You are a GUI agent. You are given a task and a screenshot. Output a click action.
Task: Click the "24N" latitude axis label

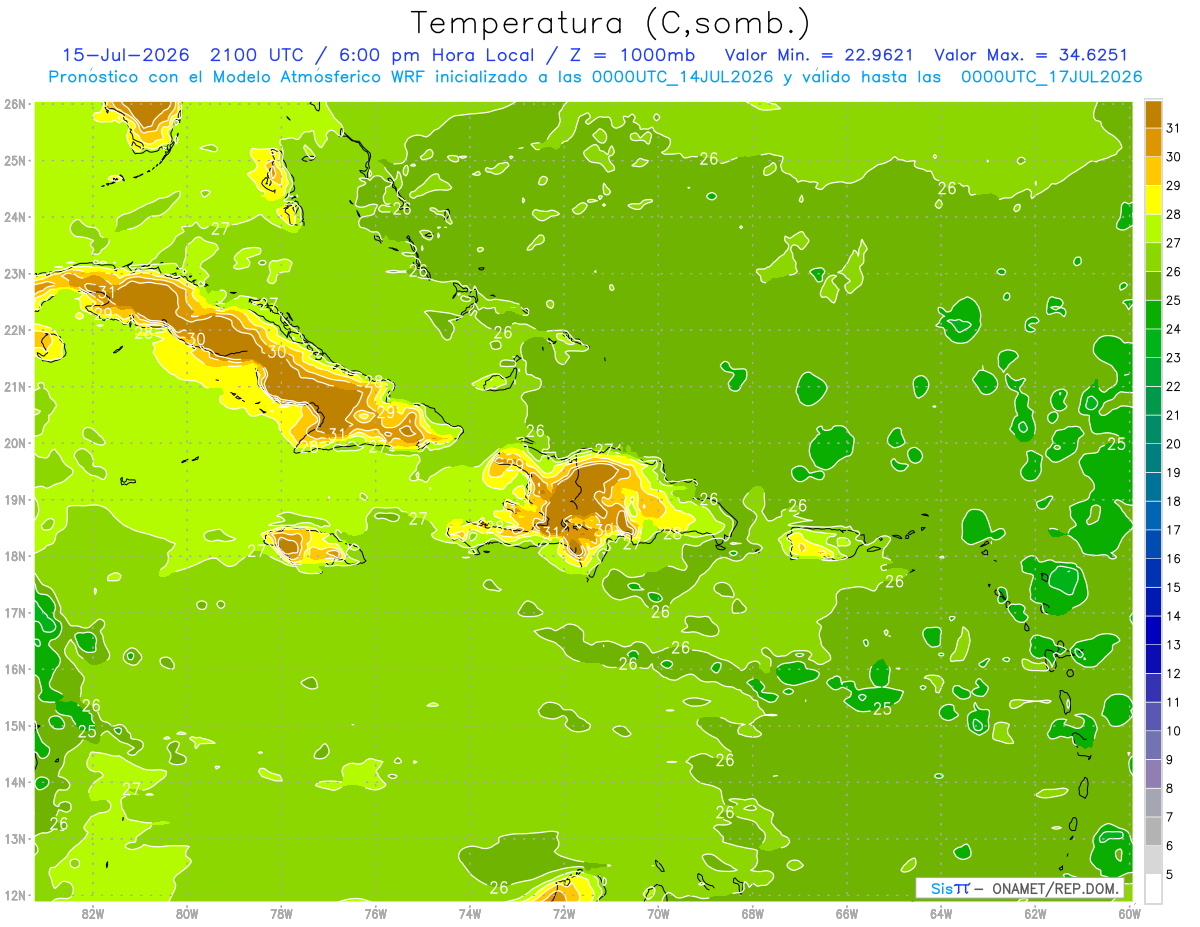(15, 216)
